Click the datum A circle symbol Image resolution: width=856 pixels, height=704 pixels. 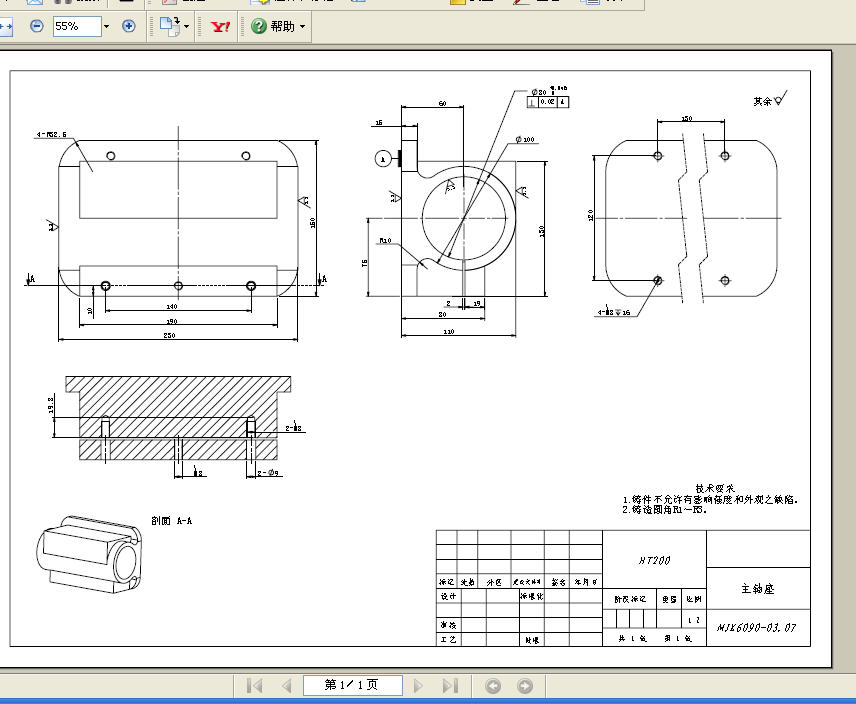(383, 159)
